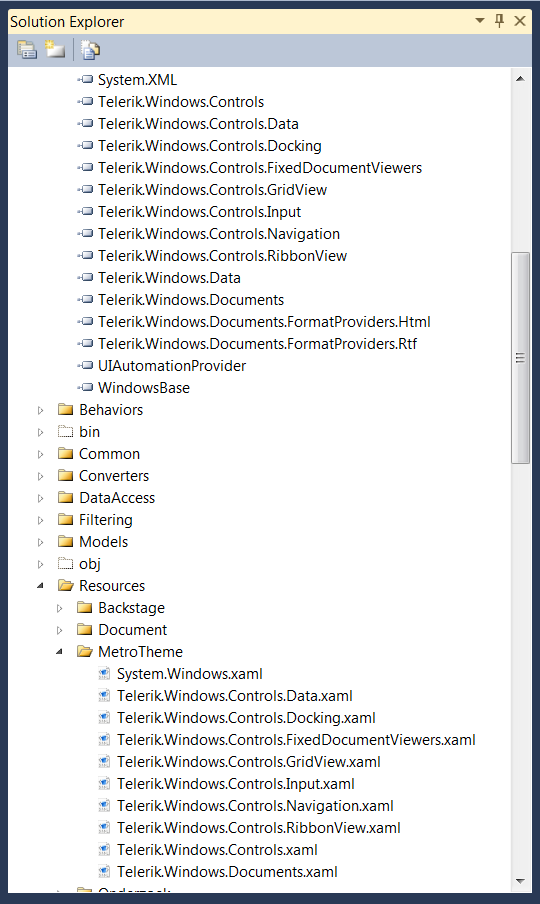This screenshot has height=904, width=540.
Task: Toggle the auto-hide pin icon
Action: [x=499, y=21]
